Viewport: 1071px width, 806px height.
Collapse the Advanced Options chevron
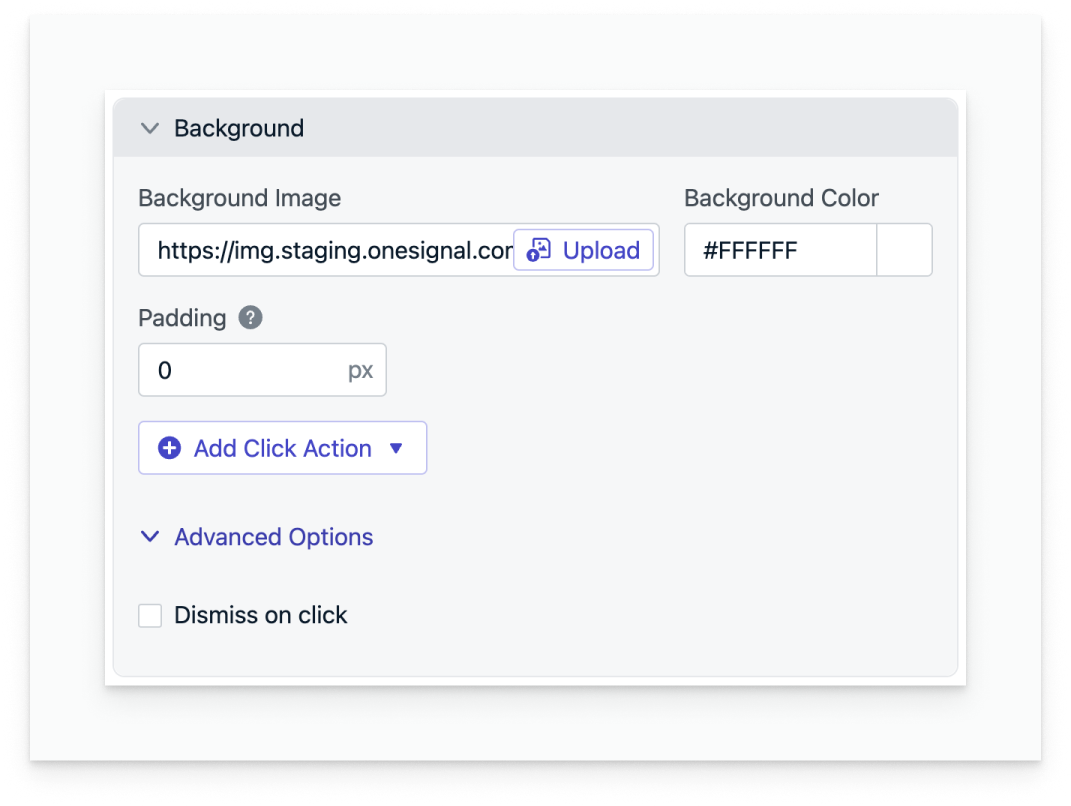(x=150, y=537)
